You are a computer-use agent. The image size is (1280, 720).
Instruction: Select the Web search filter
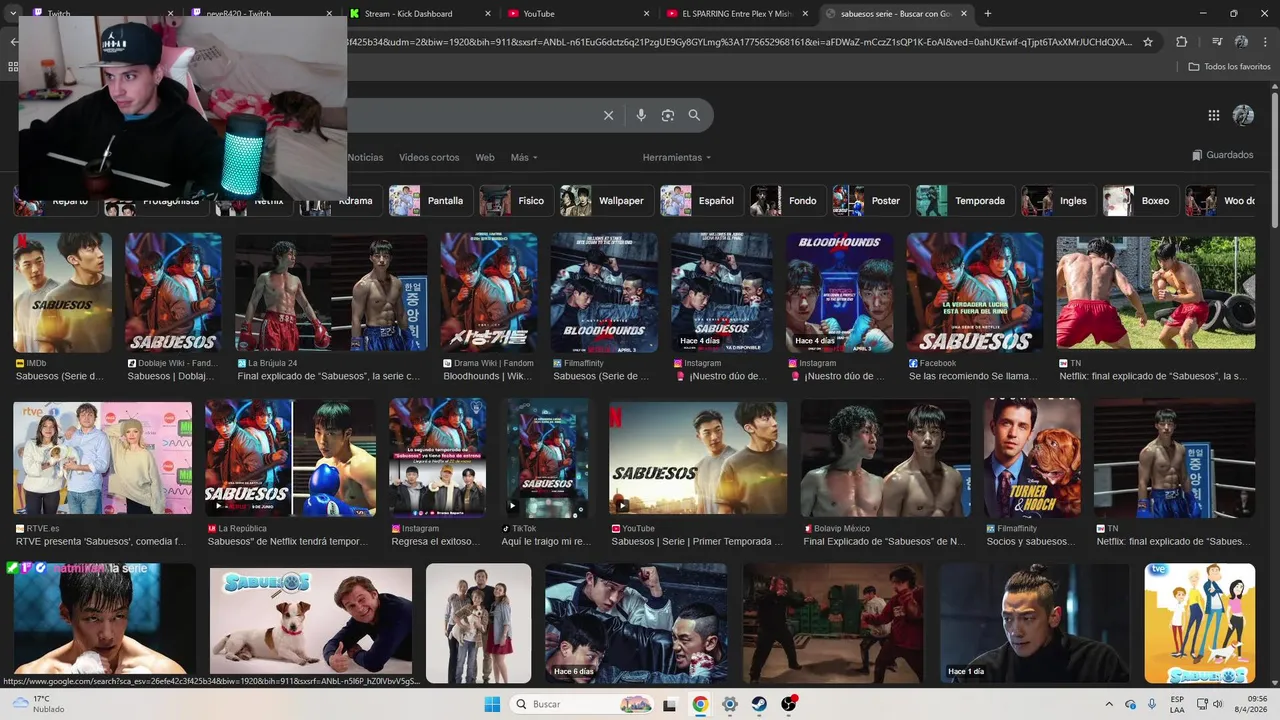click(x=485, y=157)
